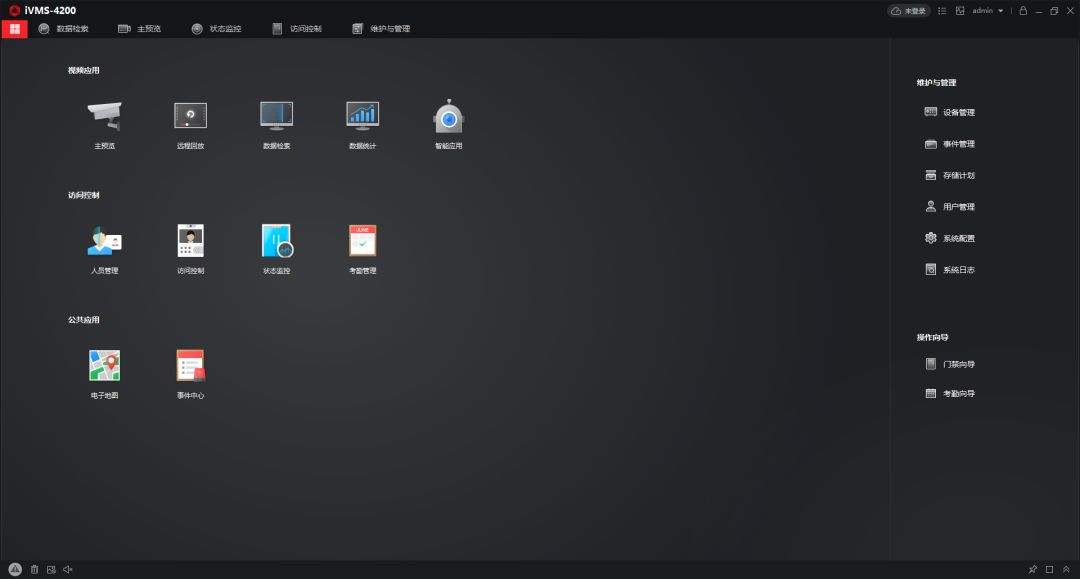Open 人员管理 person management
Screen dimensions: 1080x579
tap(104, 241)
